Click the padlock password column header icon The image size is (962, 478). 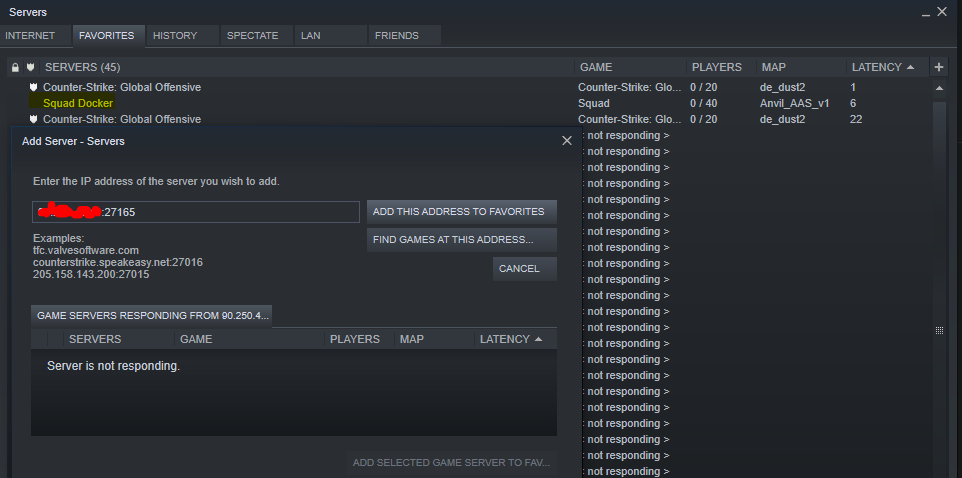point(15,67)
